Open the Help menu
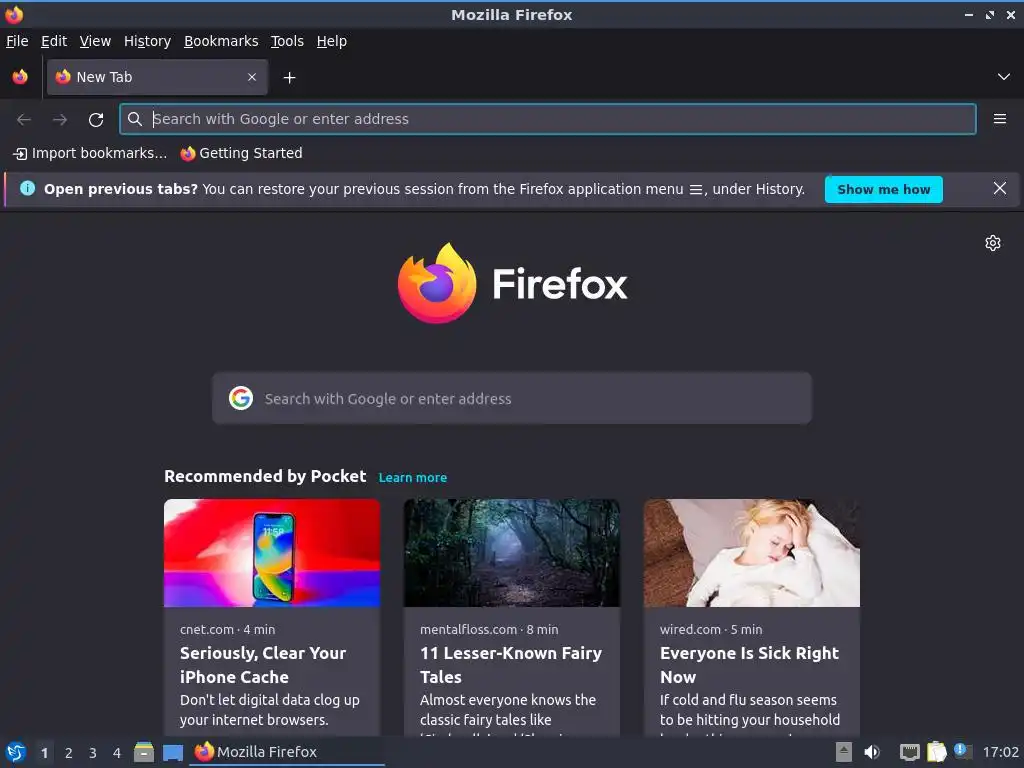Viewport: 1024px width, 768px height. coord(332,41)
